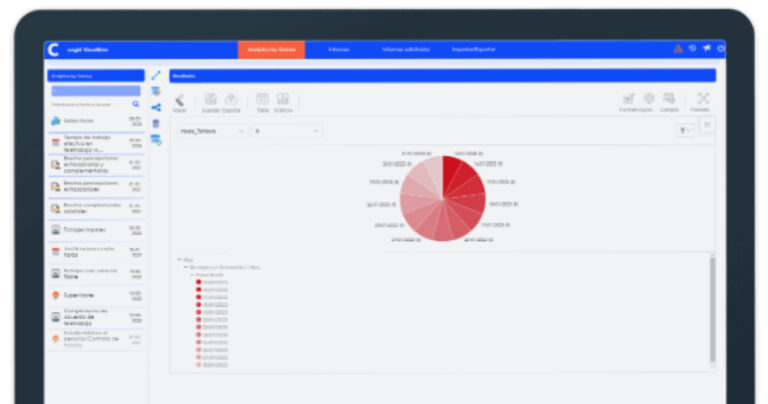Screen dimensions: 768x404
Task: Open the Formato chart icon on the right
Action: coord(628,99)
